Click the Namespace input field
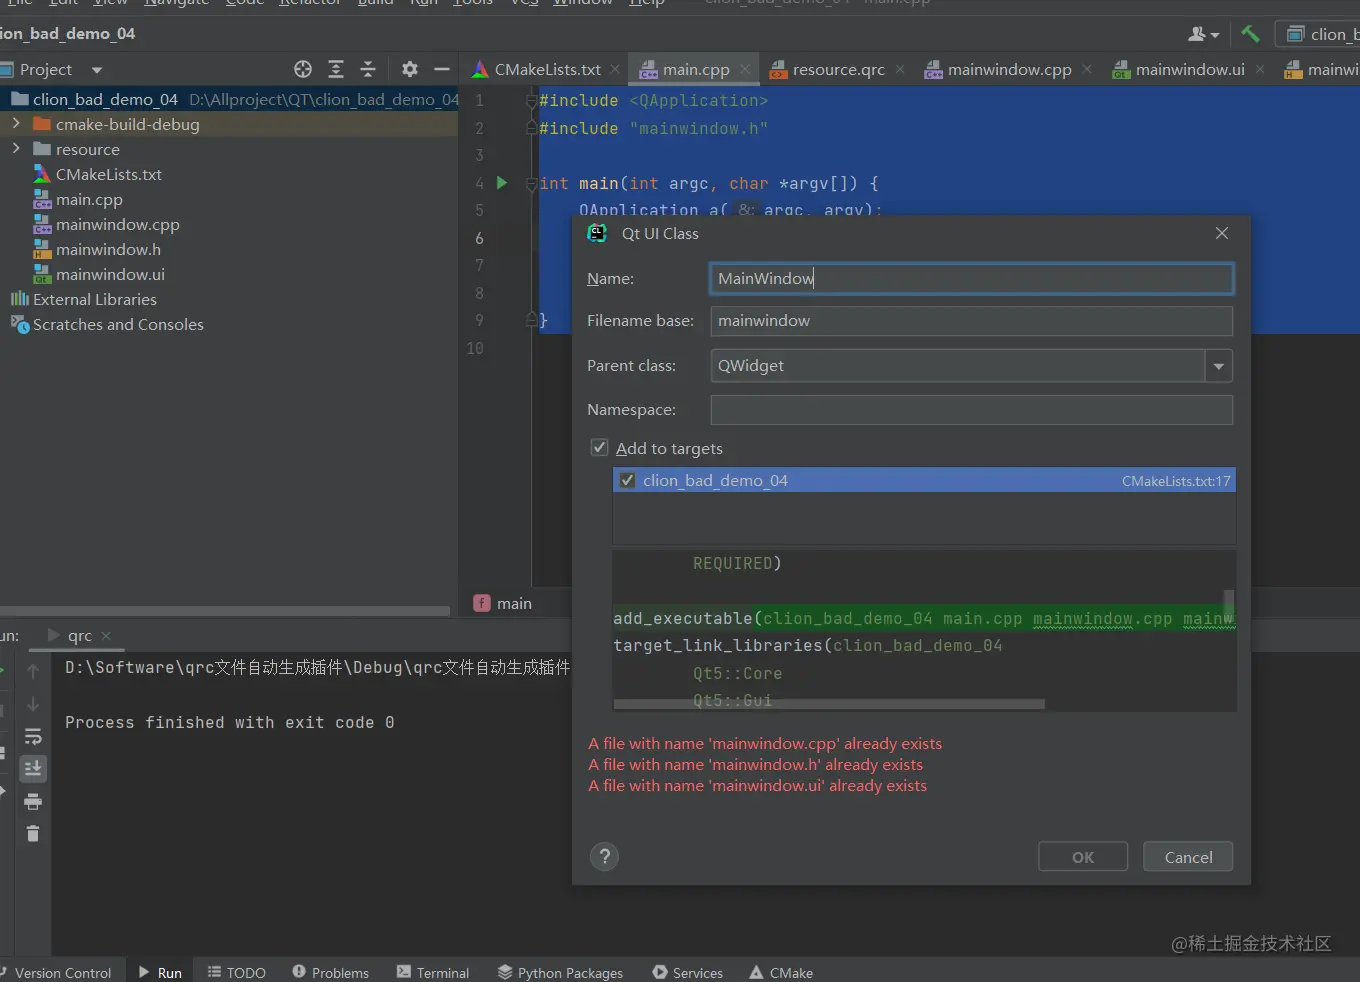This screenshot has width=1360, height=982. coord(971,410)
